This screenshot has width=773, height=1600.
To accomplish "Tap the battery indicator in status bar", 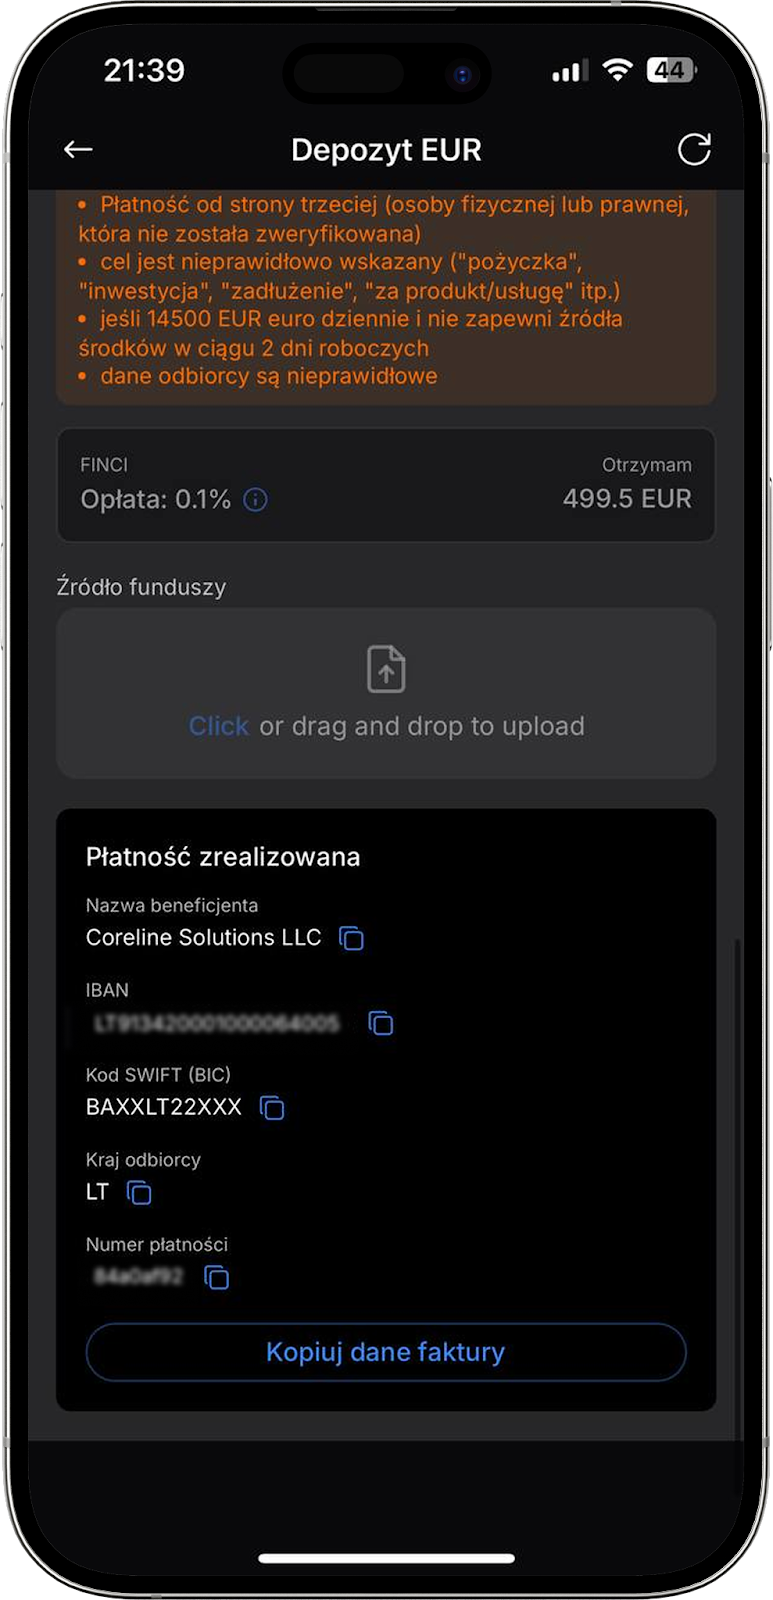I will coord(671,70).
